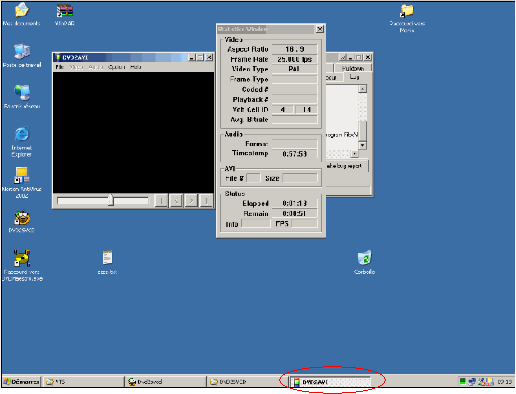Step backward with the left arrow button

pyautogui.click(x=176, y=201)
